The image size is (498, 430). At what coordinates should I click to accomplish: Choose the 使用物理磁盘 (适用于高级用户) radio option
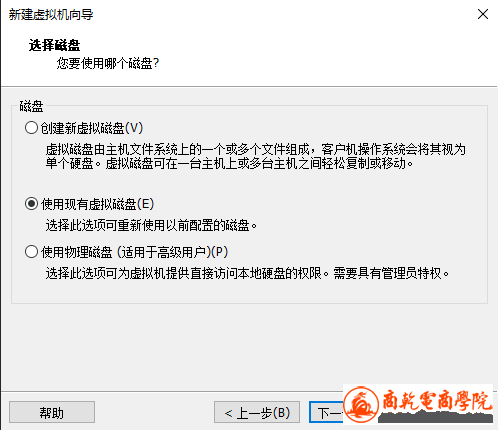coord(31,252)
